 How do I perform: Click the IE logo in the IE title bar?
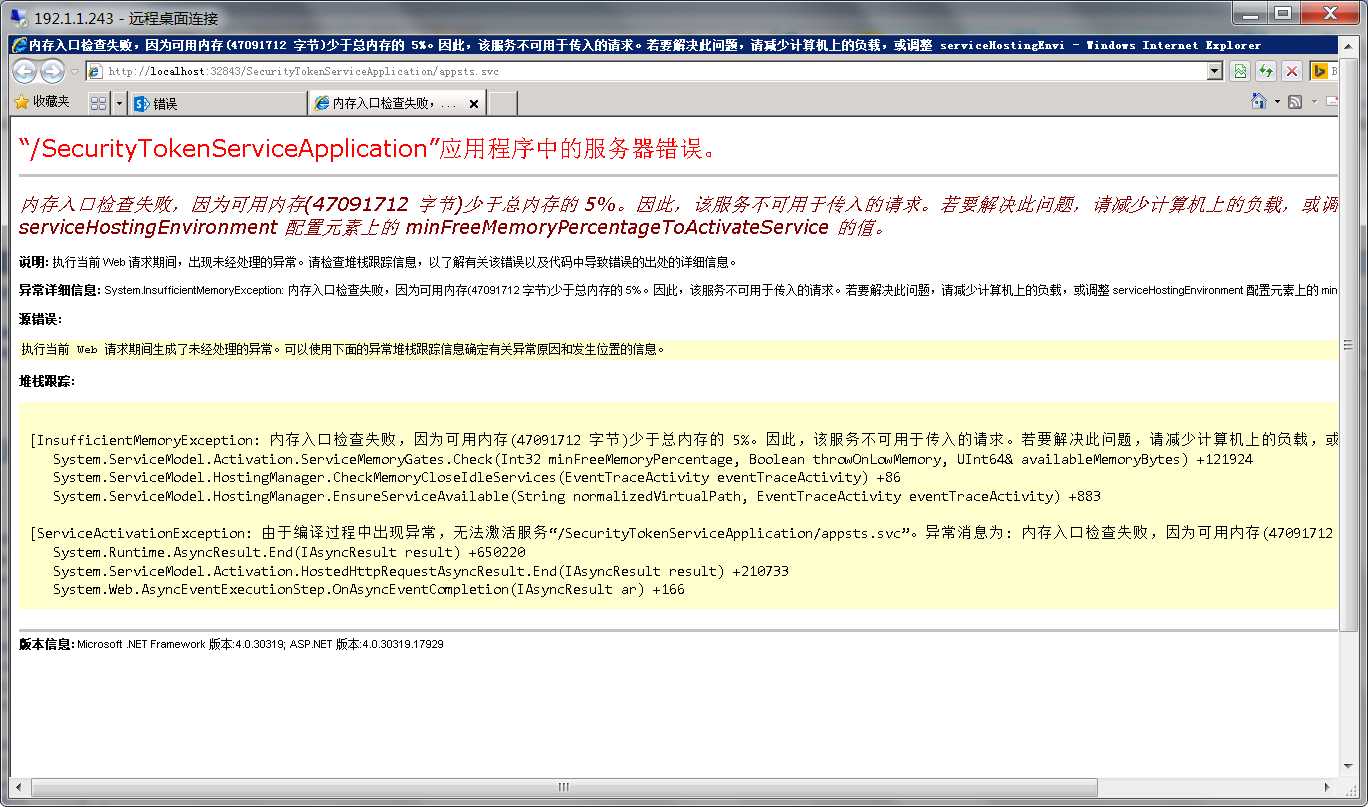tap(19, 45)
